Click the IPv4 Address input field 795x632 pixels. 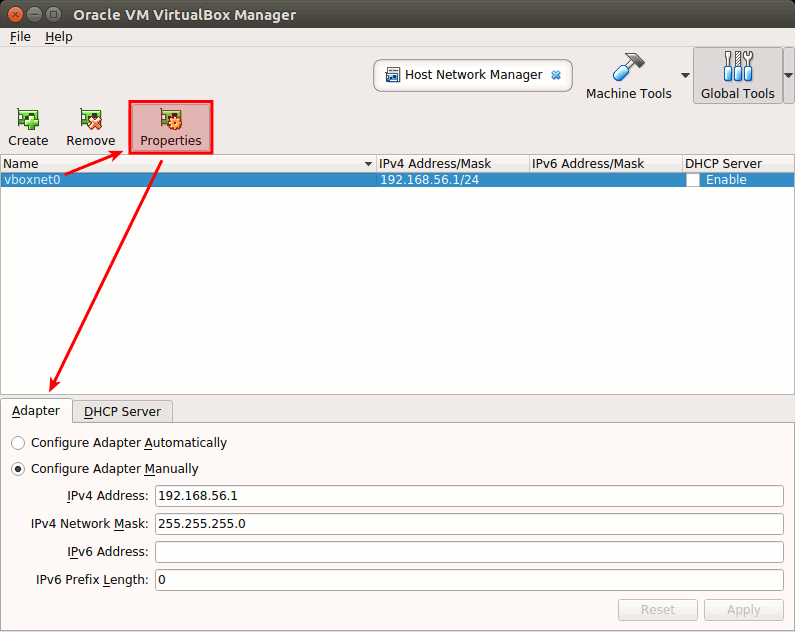(469, 496)
